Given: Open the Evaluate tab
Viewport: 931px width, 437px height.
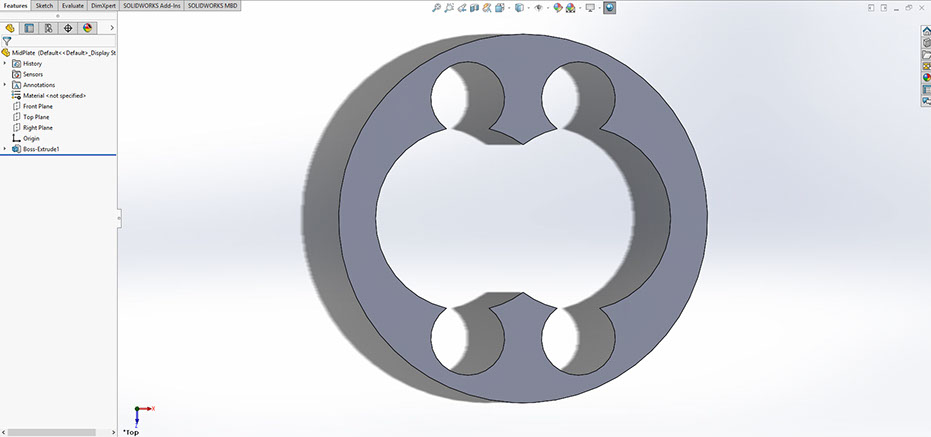Looking at the screenshot, I should point(72,5).
